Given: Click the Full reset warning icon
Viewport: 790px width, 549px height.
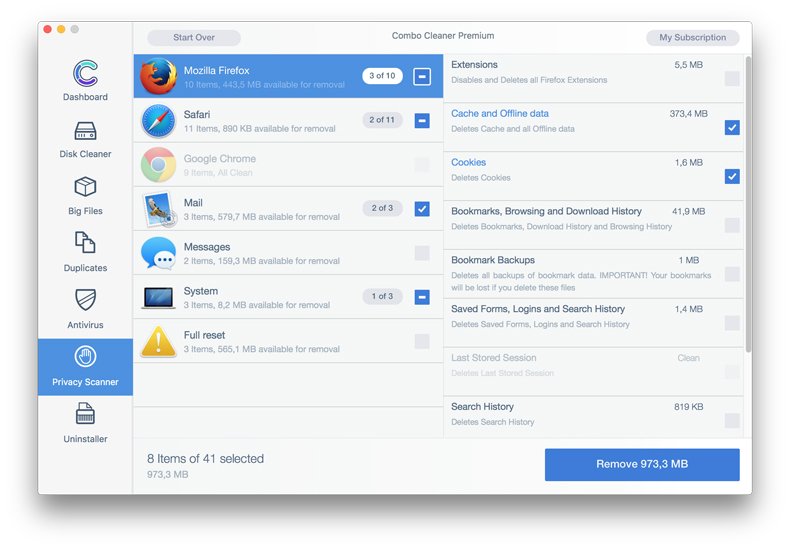Looking at the screenshot, I should [x=158, y=341].
